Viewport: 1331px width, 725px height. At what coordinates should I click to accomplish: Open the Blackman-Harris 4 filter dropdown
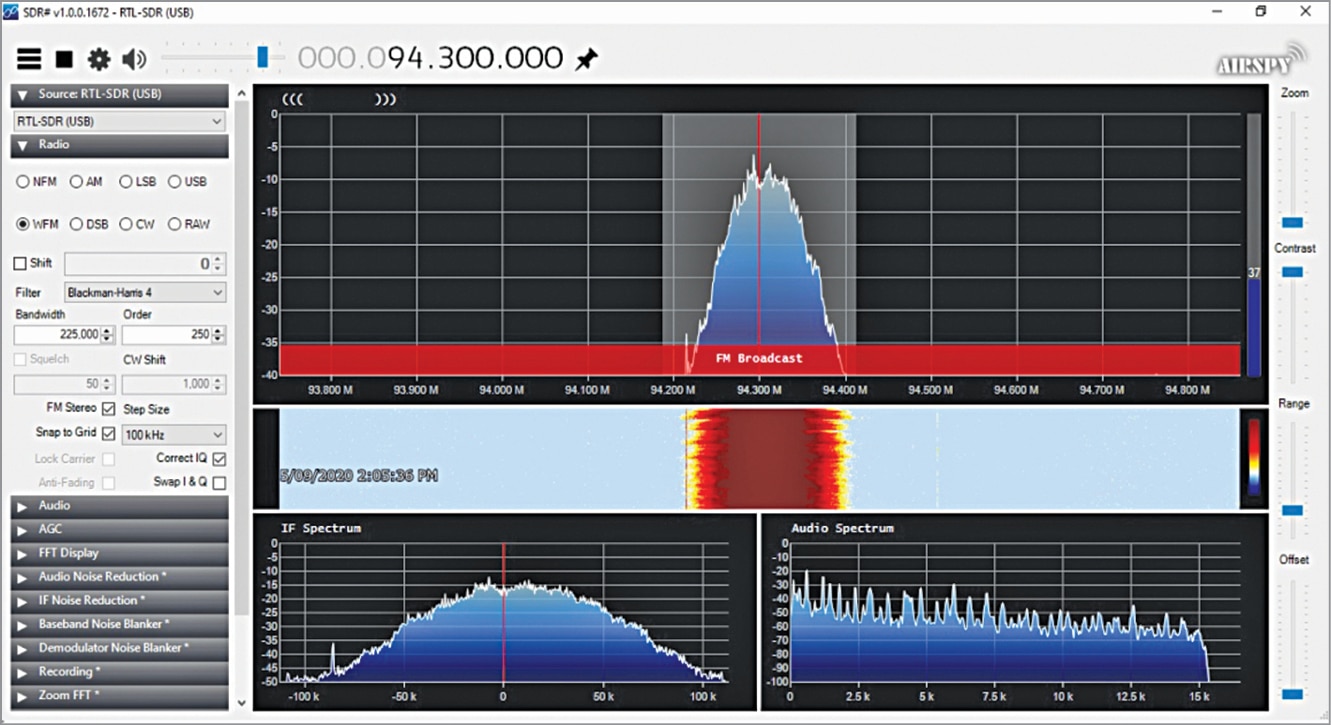click(145, 293)
